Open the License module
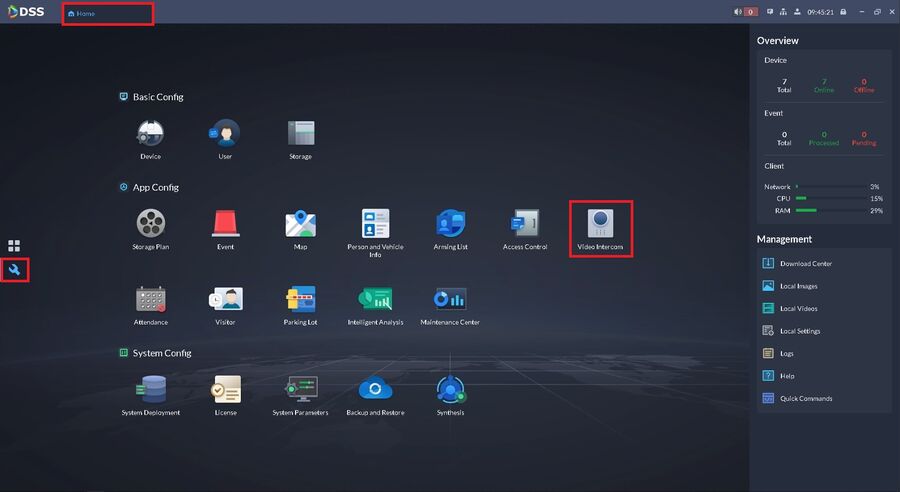The image size is (900, 492). point(226,396)
